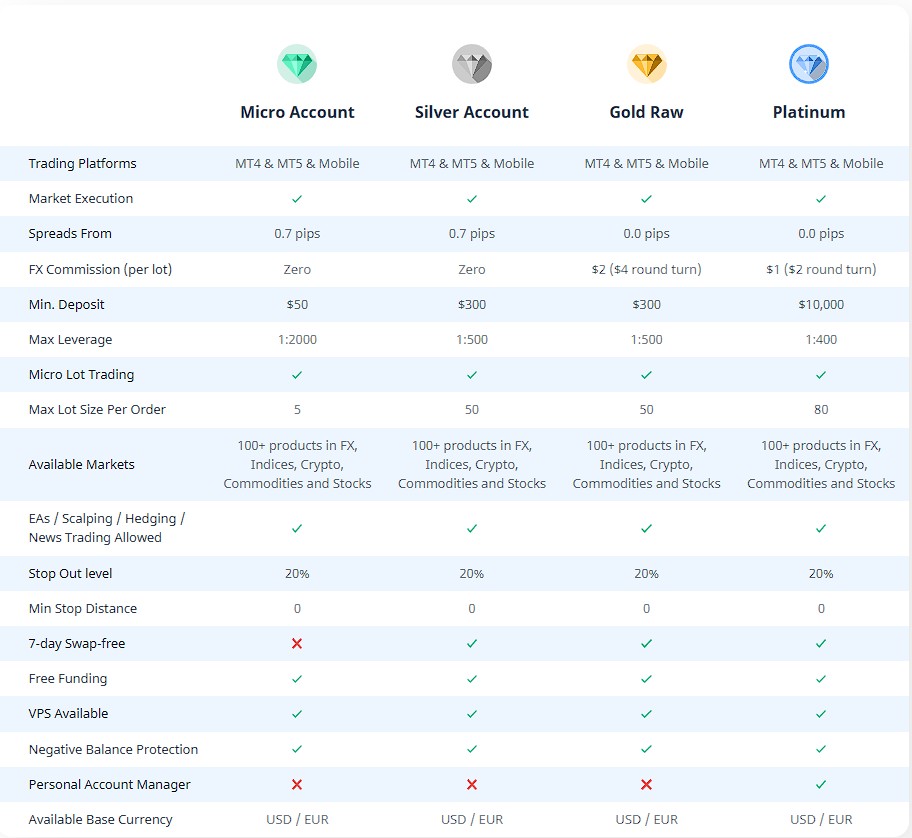The width and height of the screenshot is (912, 838).
Task: Click Gold Raw's $2 commission cell
Action: (646, 270)
